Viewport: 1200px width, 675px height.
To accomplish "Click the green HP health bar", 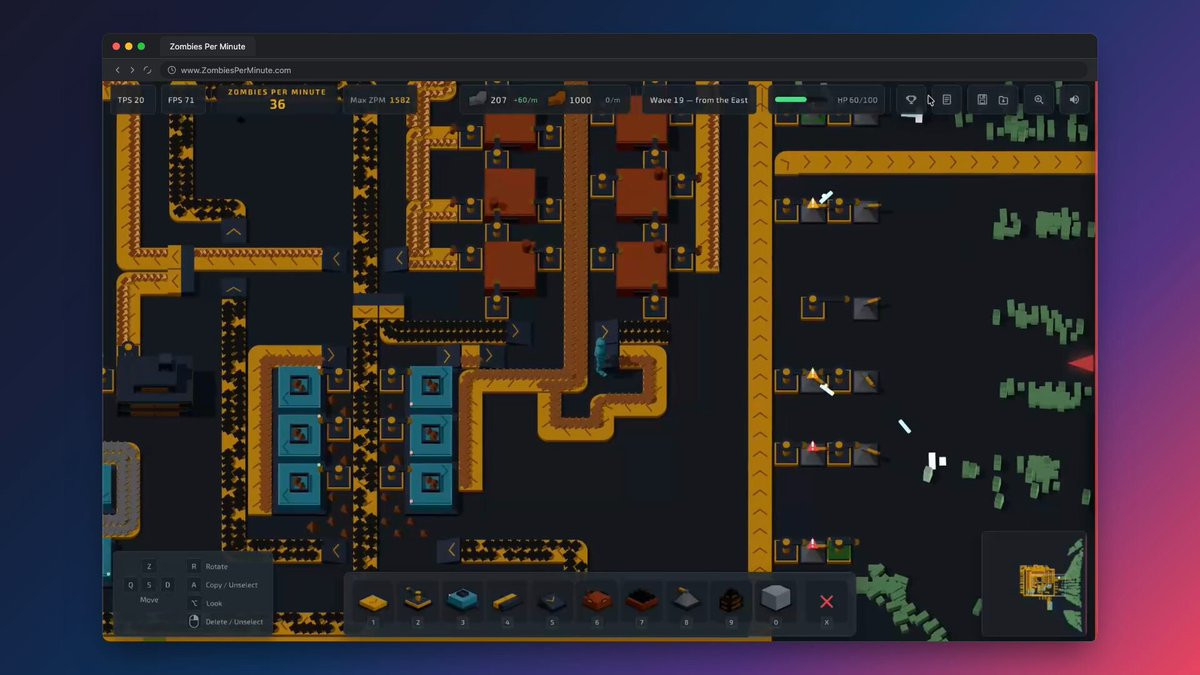I will click(801, 100).
